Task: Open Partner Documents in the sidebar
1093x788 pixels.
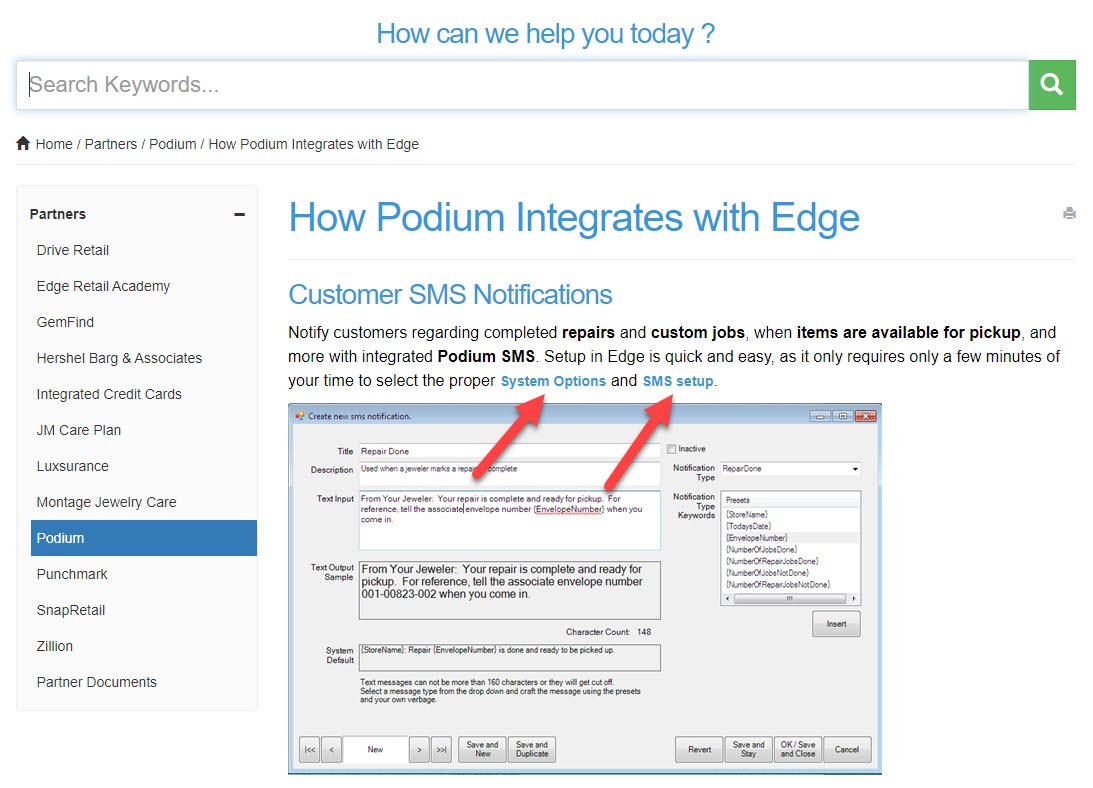Action: click(x=96, y=682)
